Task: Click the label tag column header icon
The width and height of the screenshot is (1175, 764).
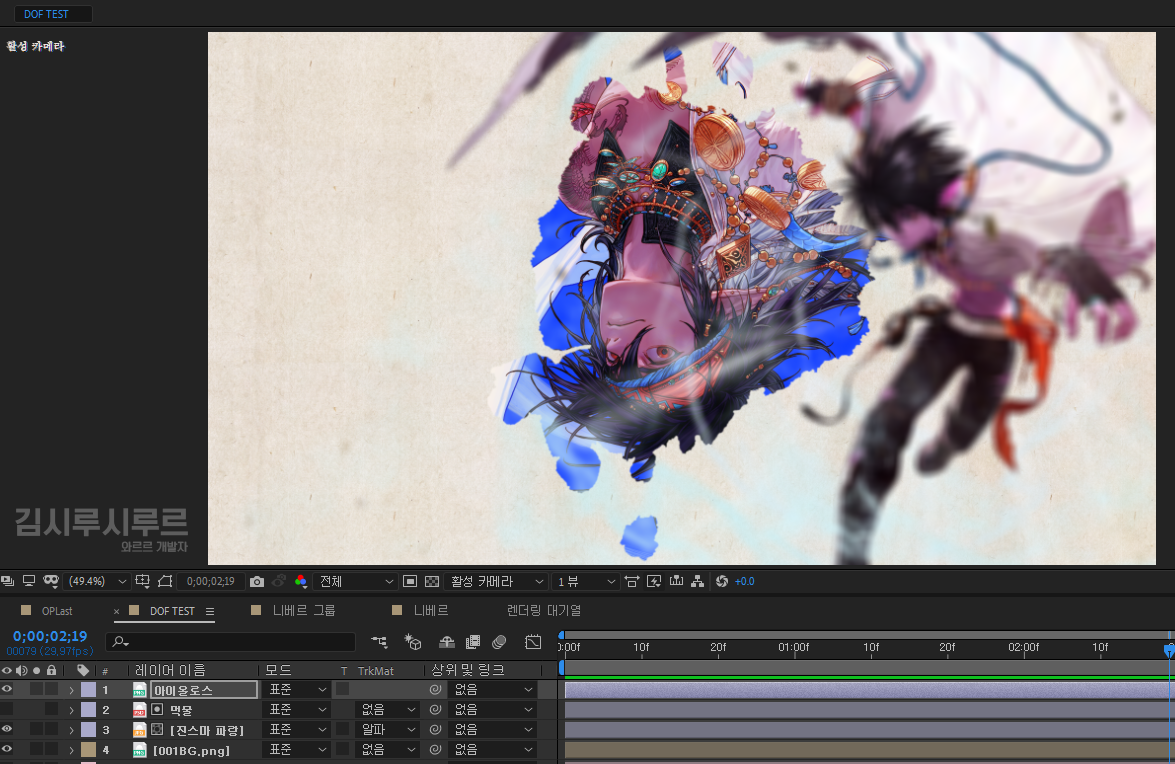Action: [x=83, y=670]
